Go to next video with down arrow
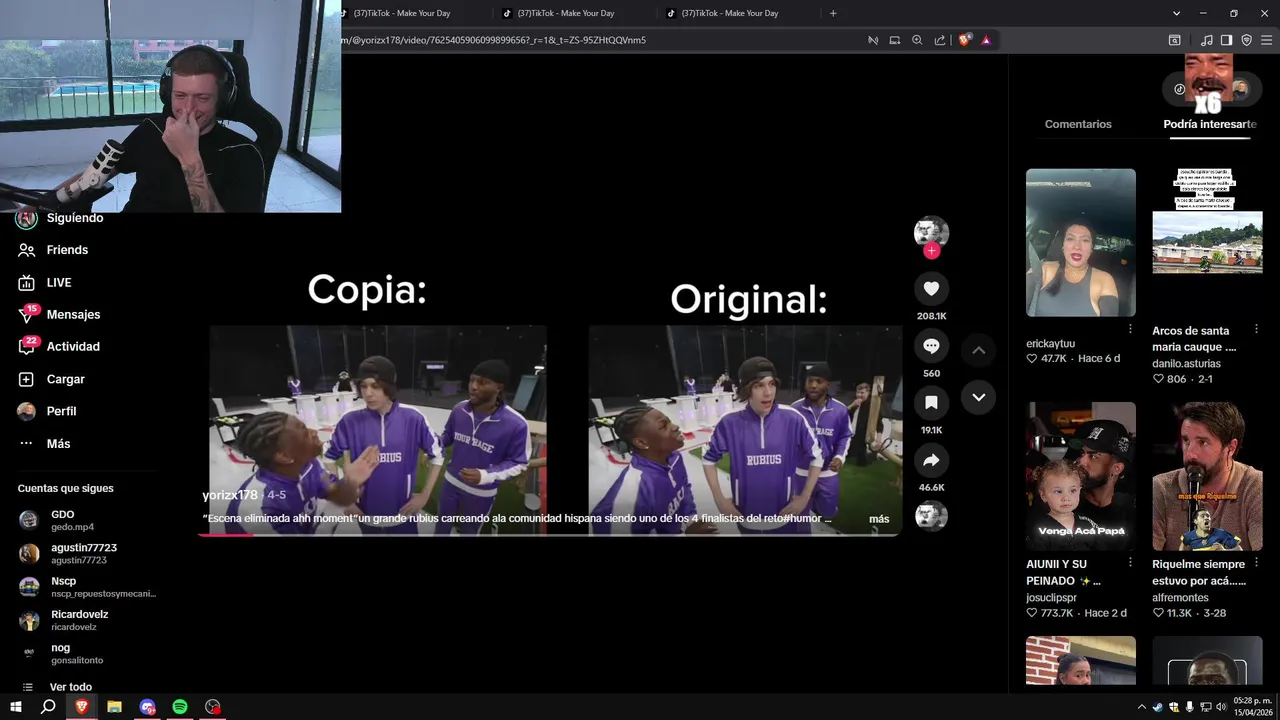Image resolution: width=1280 pixels, height=720 pixels. click(x=979, y=397)
